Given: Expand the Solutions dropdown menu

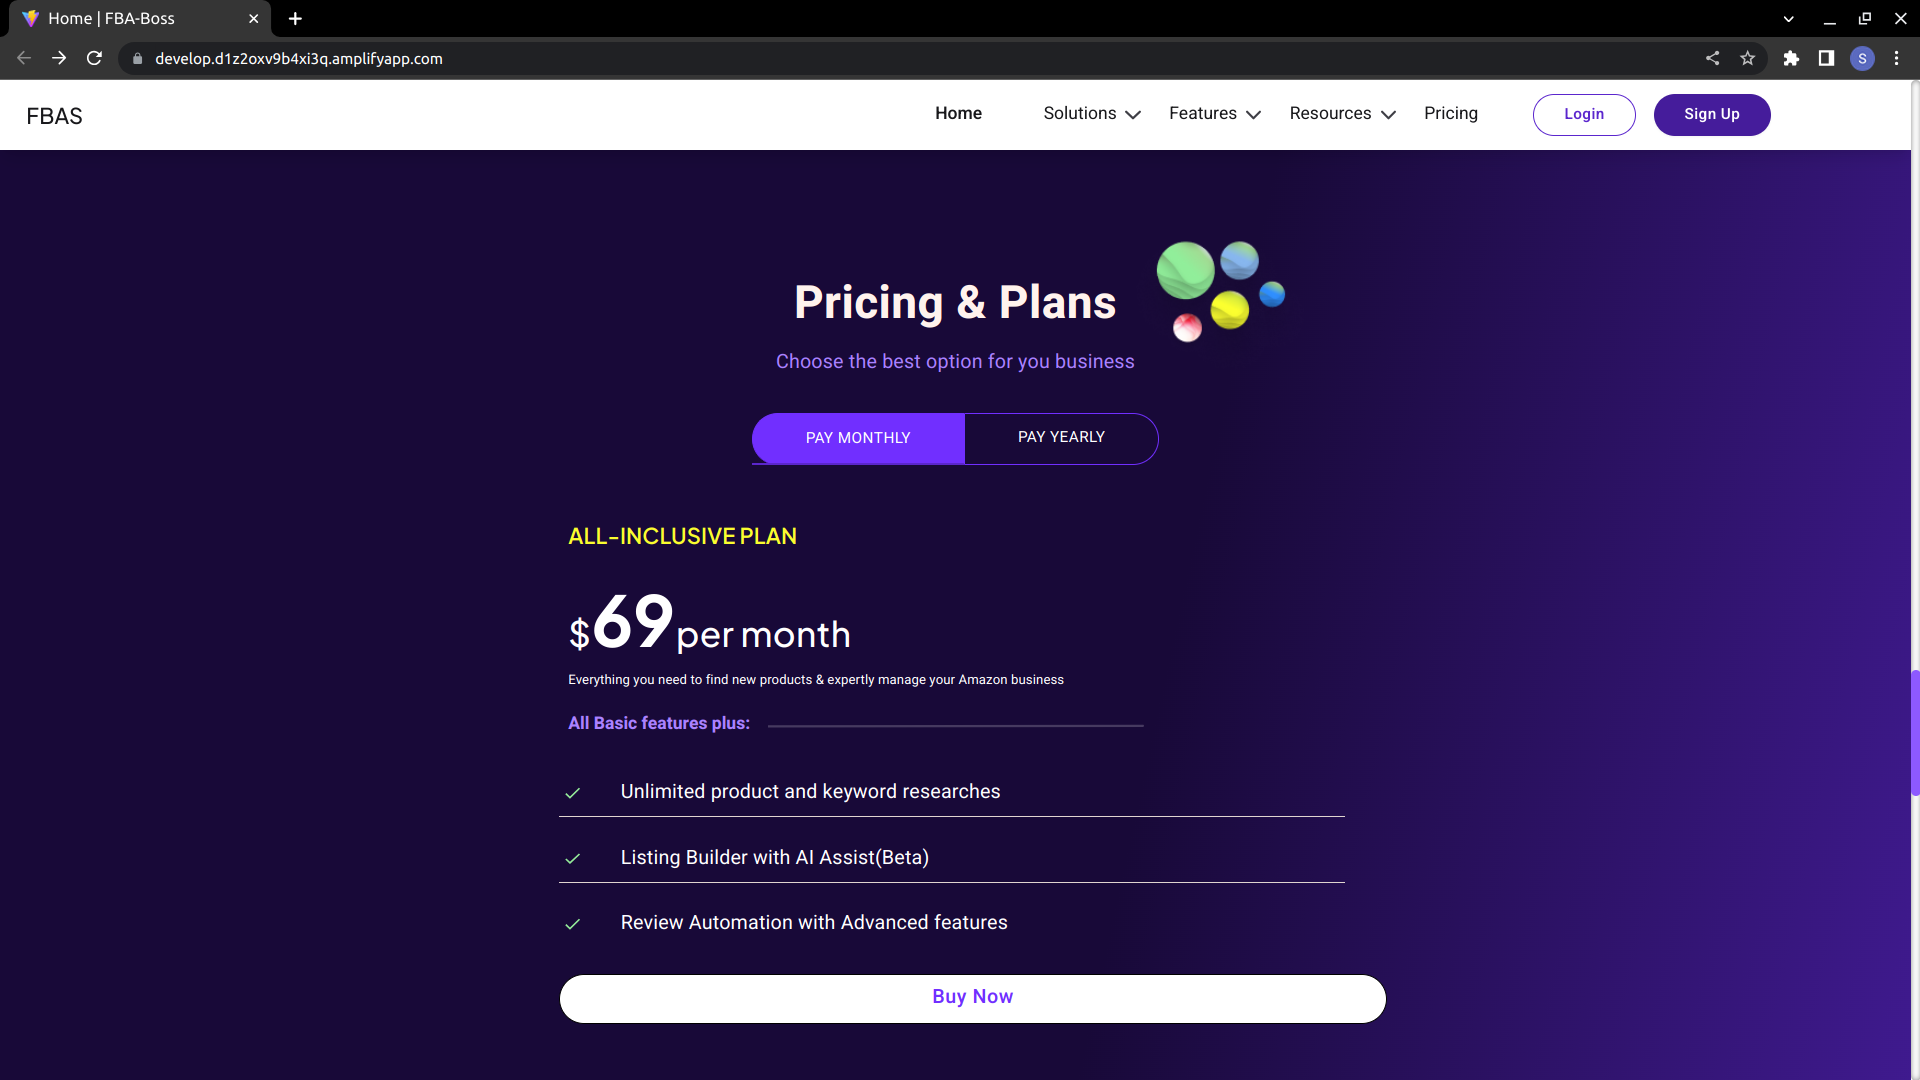Looking at the screenshot, I should pyautogui.click(x=1091, y=114).
